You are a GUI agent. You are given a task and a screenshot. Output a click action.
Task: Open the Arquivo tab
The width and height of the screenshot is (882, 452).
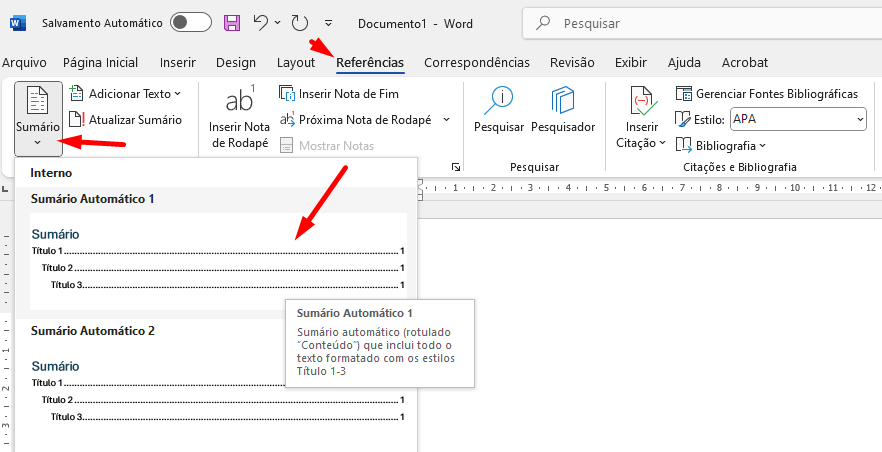[24, 62]
